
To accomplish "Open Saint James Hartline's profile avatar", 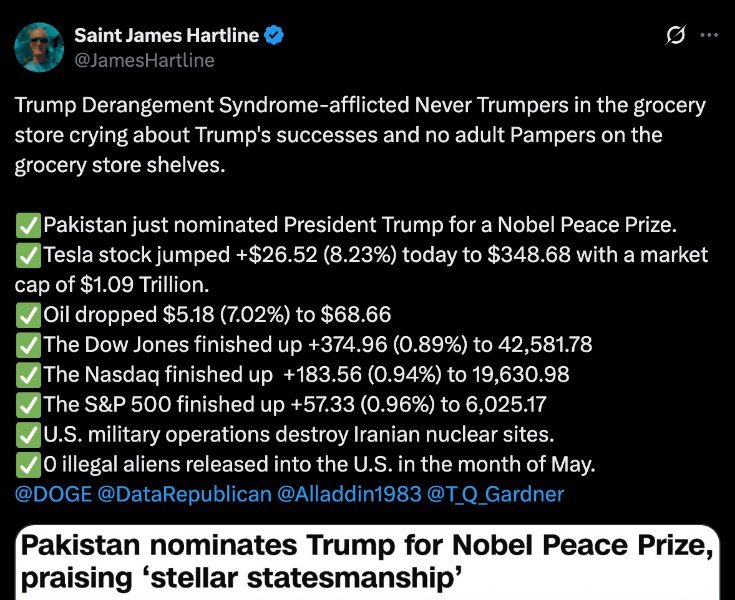I will click(39, 47).
